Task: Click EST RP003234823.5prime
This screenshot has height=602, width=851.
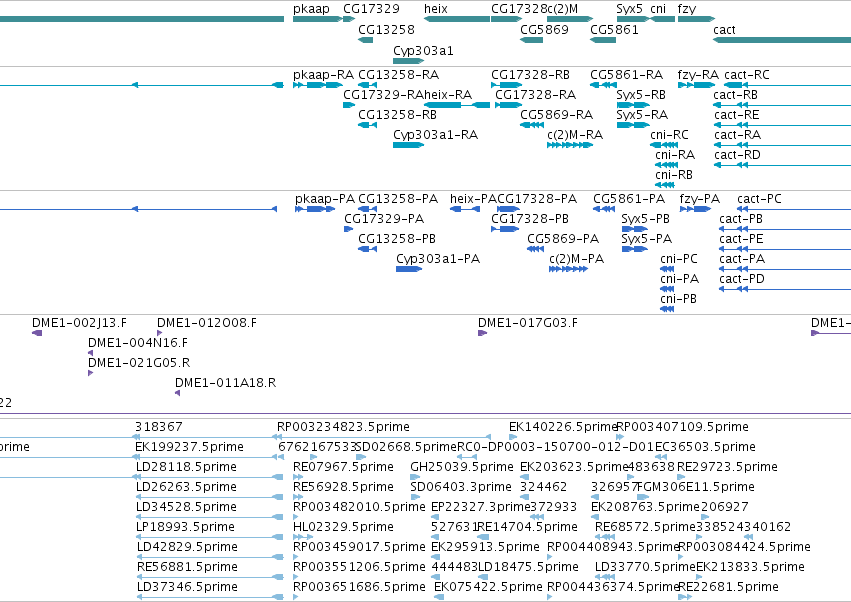Action: point(343,427)
